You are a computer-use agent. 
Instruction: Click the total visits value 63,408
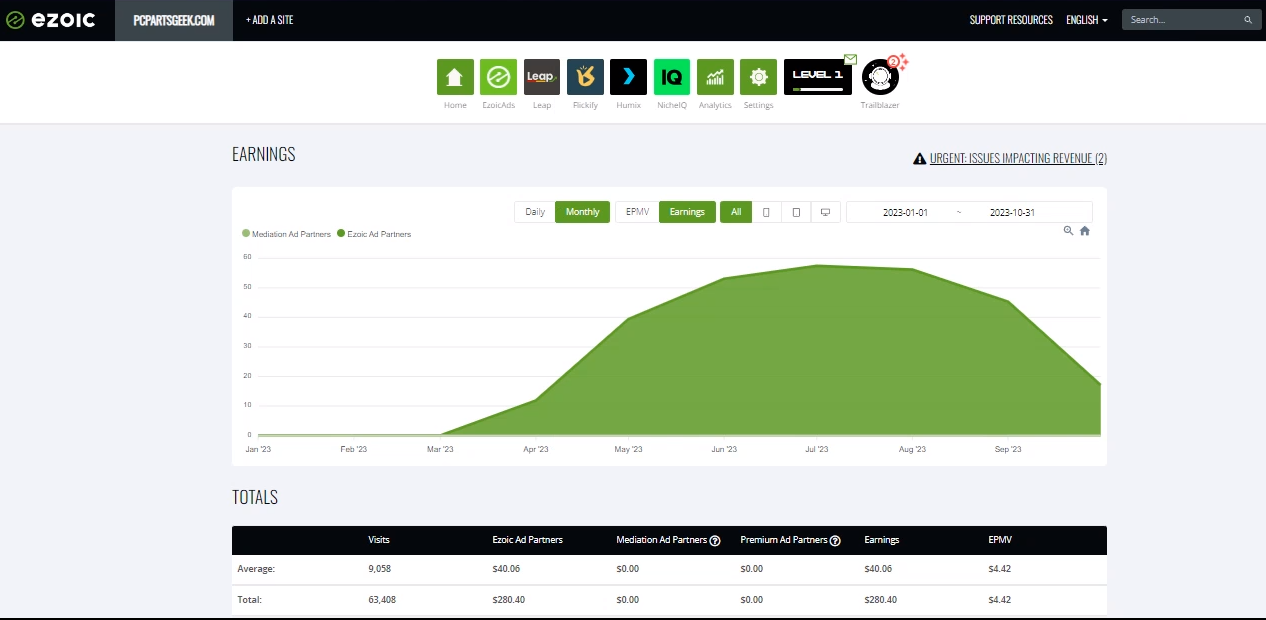point(382,600)
